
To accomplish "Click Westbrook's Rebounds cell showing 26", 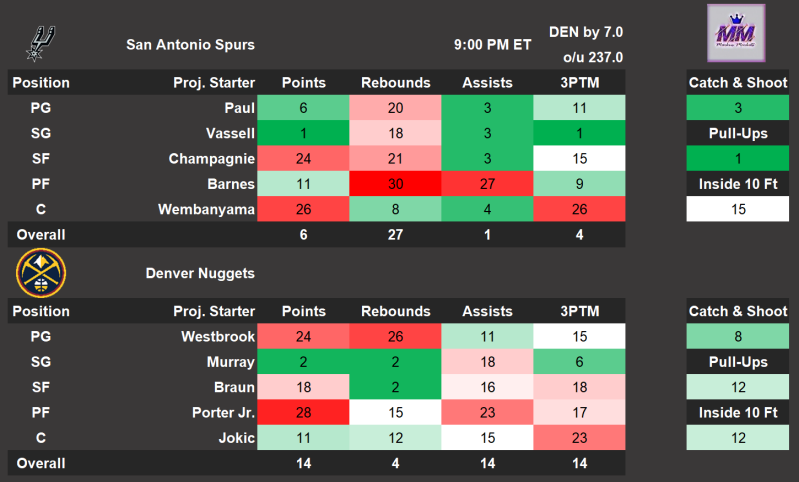I will coord(396,336).
